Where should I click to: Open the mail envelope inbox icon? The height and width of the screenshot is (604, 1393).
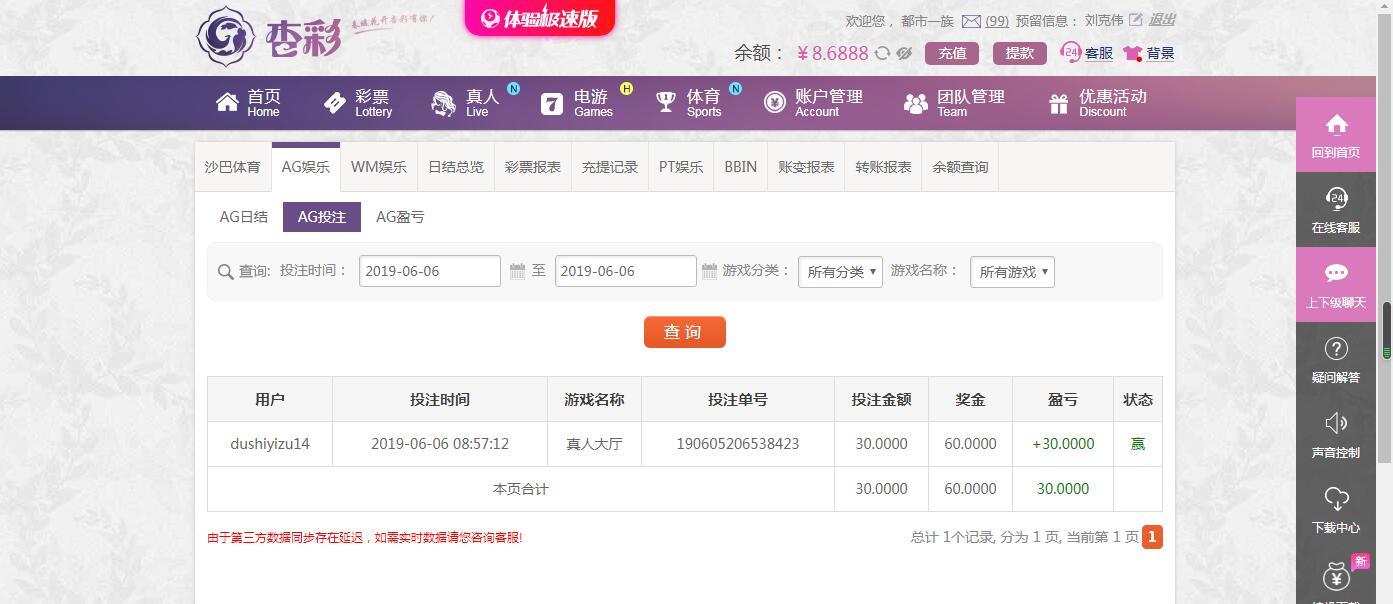971,21
